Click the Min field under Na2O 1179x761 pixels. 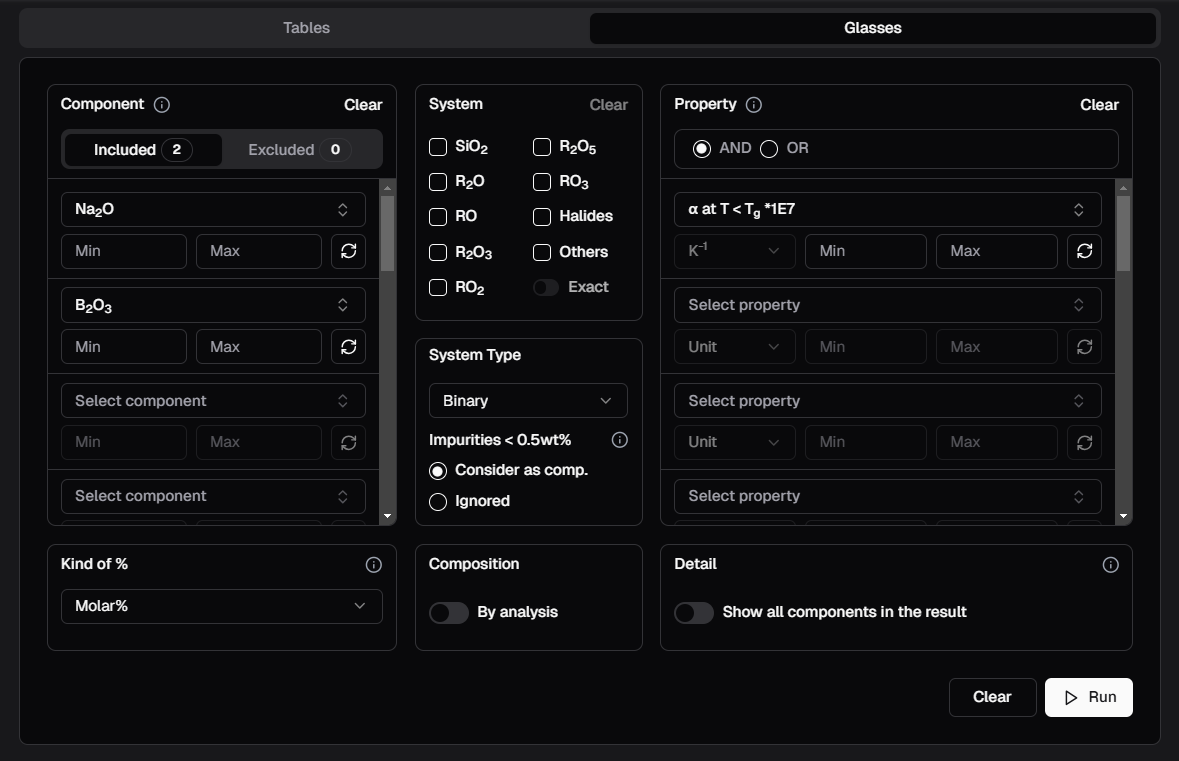click(x=124, y=251)
